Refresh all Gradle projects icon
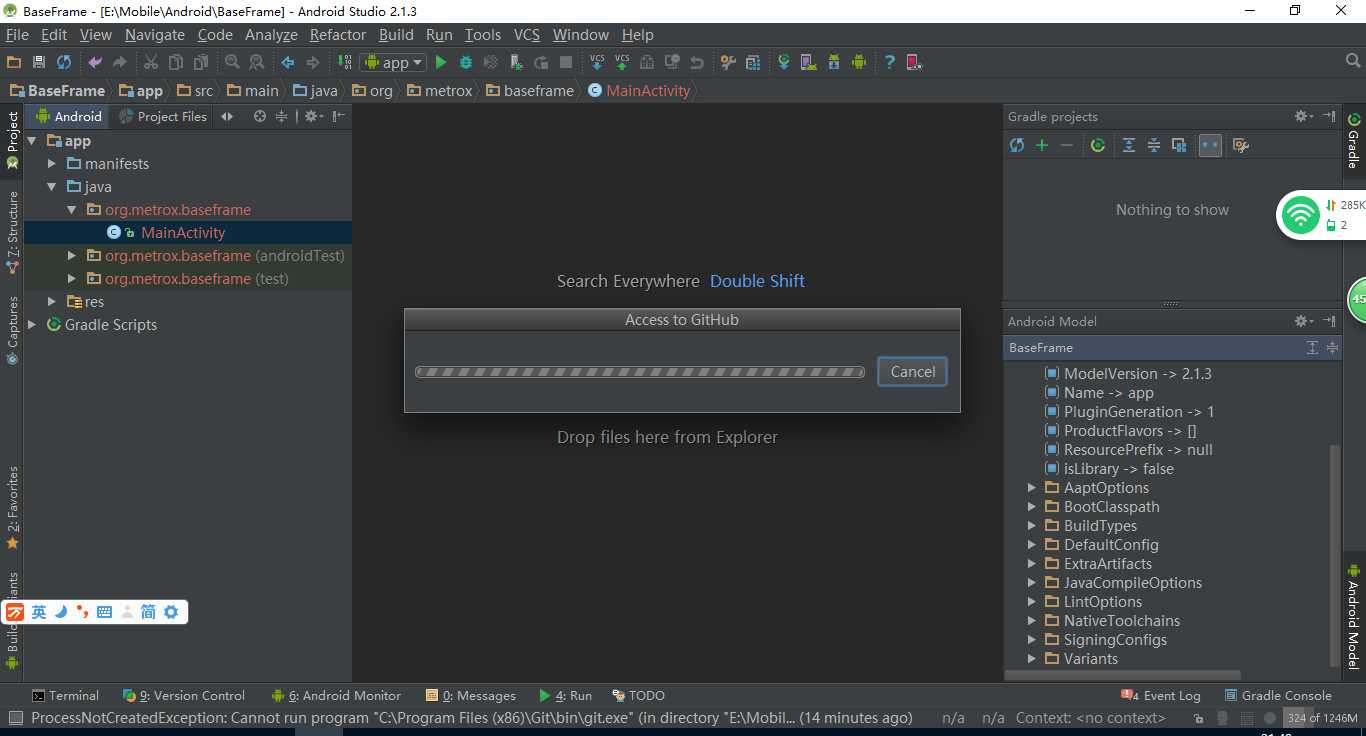This screenshot has width=1366, height=736. [1017, 145]
